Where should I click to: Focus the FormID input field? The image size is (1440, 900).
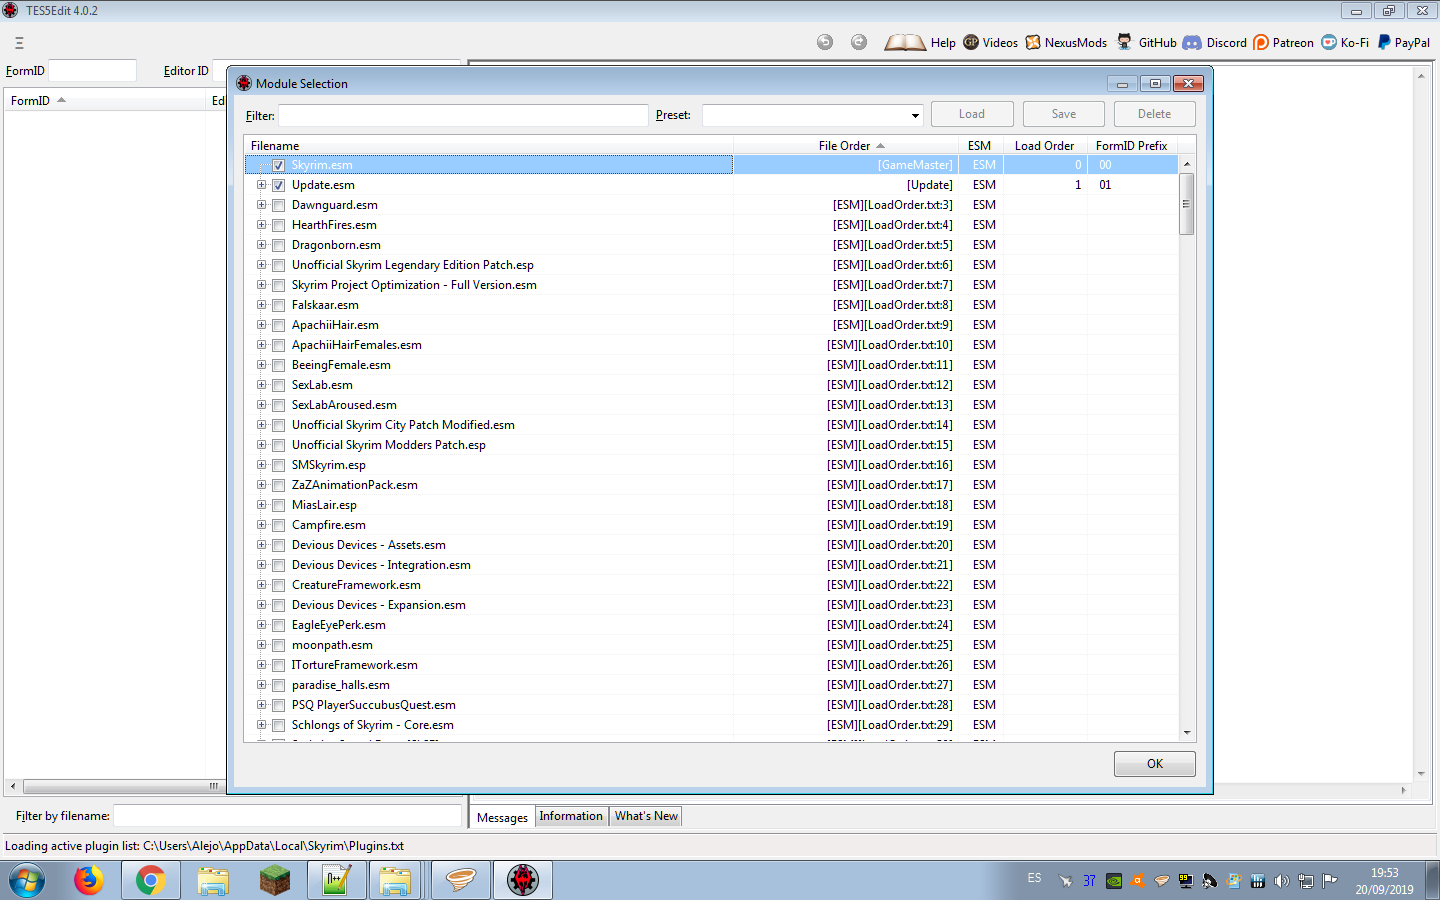(x=92, y=71)
